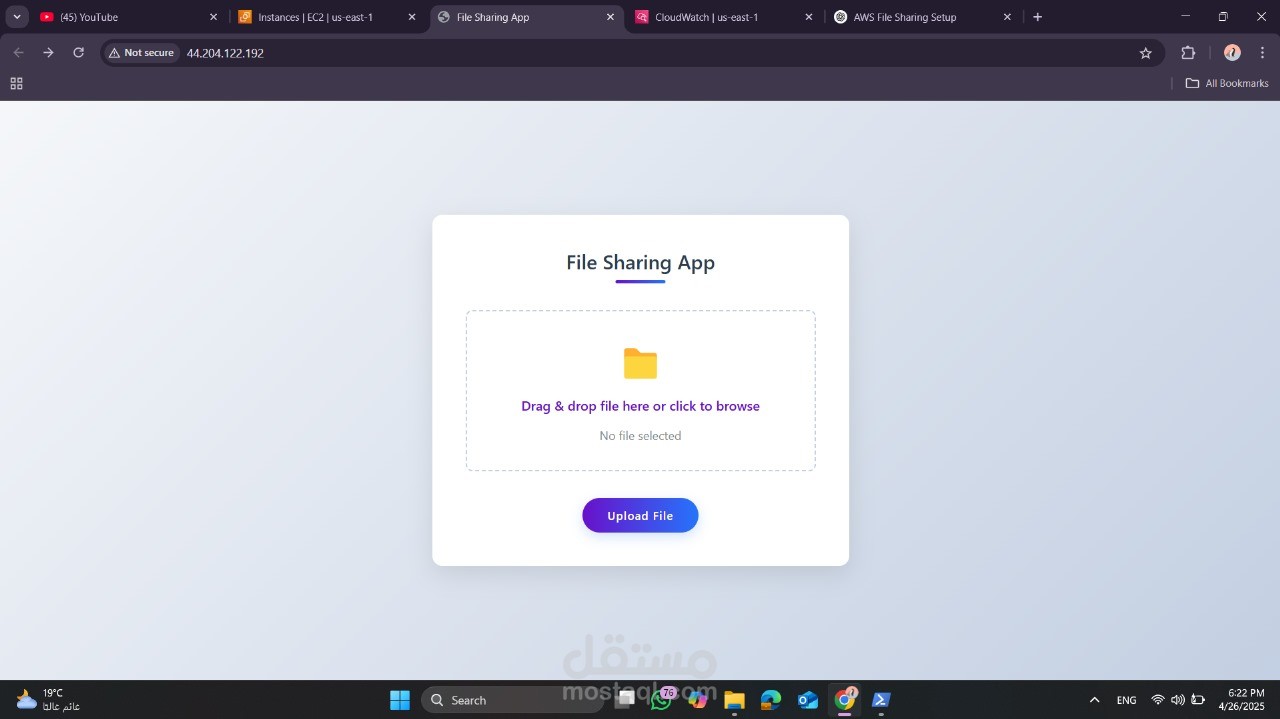
Task: Close the File Sharing App tab
Action: pos(611,17)
